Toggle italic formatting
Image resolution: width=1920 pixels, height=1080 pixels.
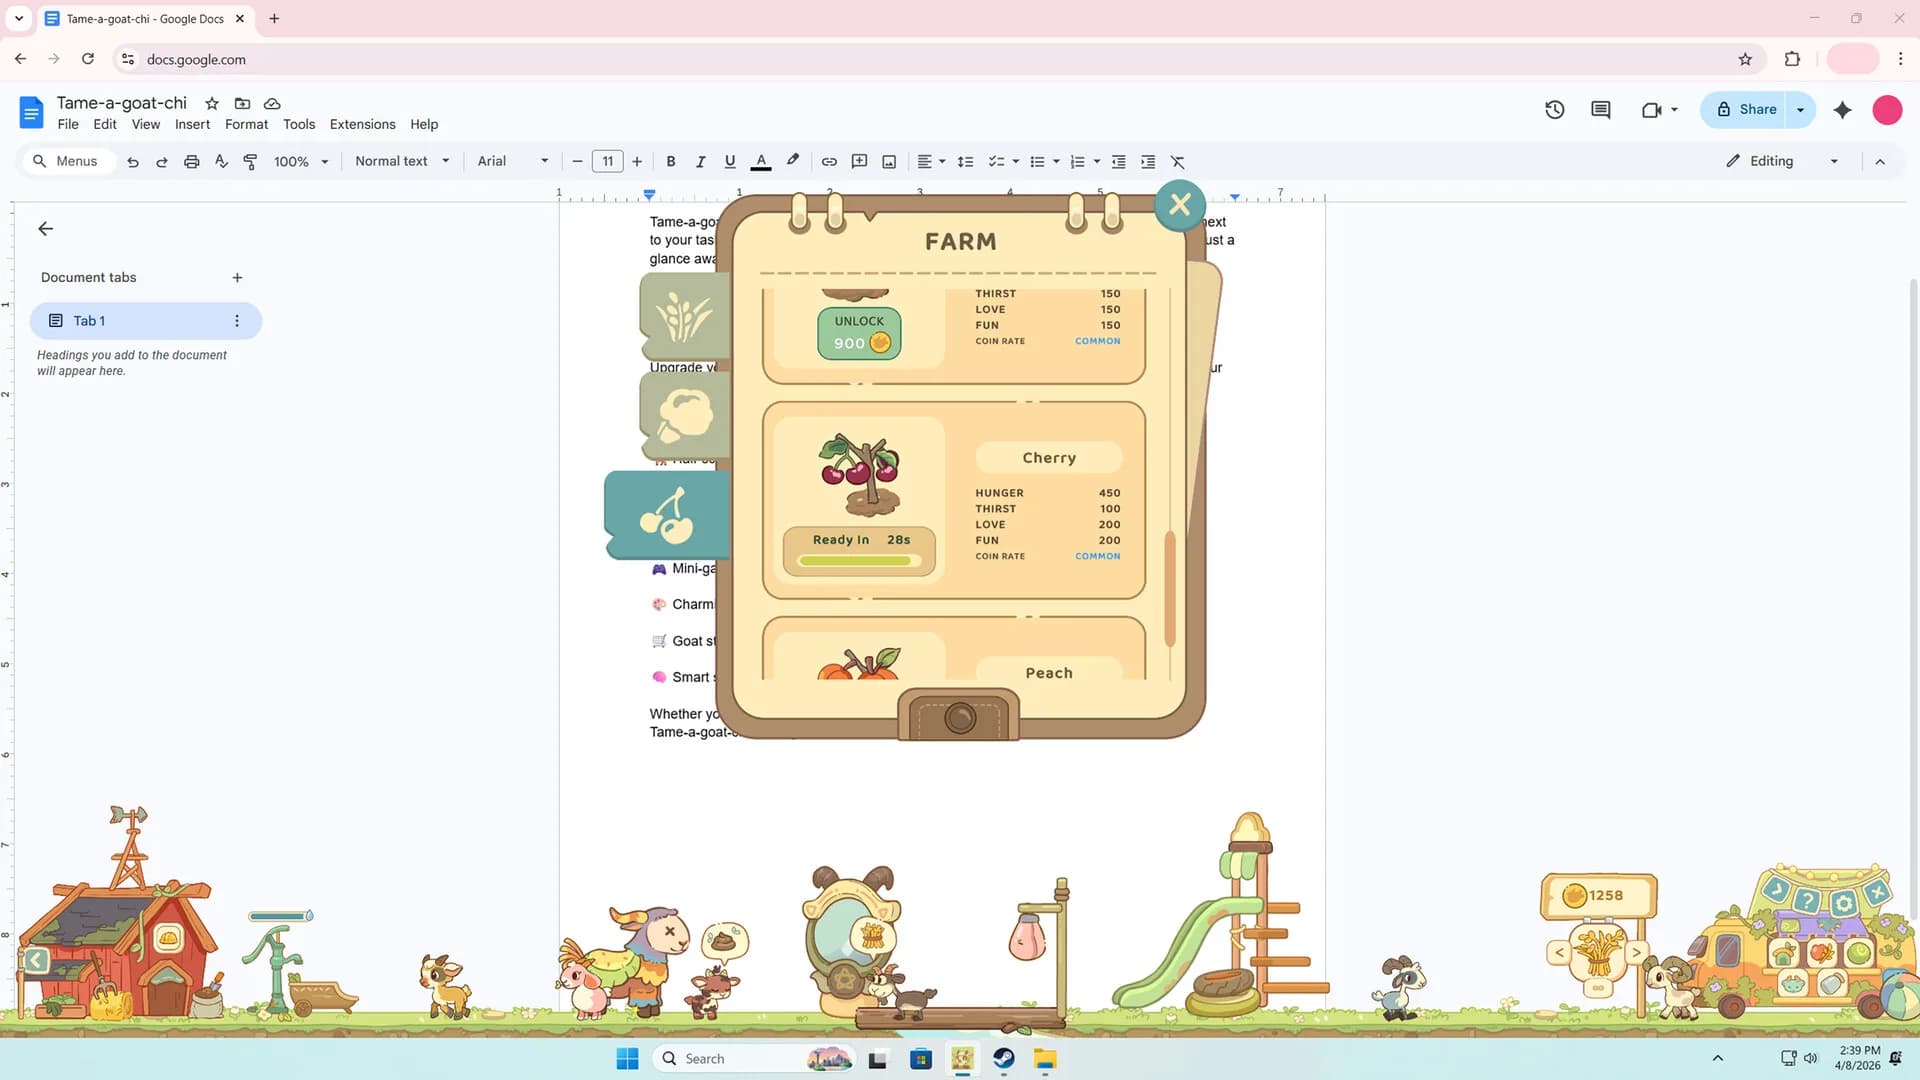700,161
